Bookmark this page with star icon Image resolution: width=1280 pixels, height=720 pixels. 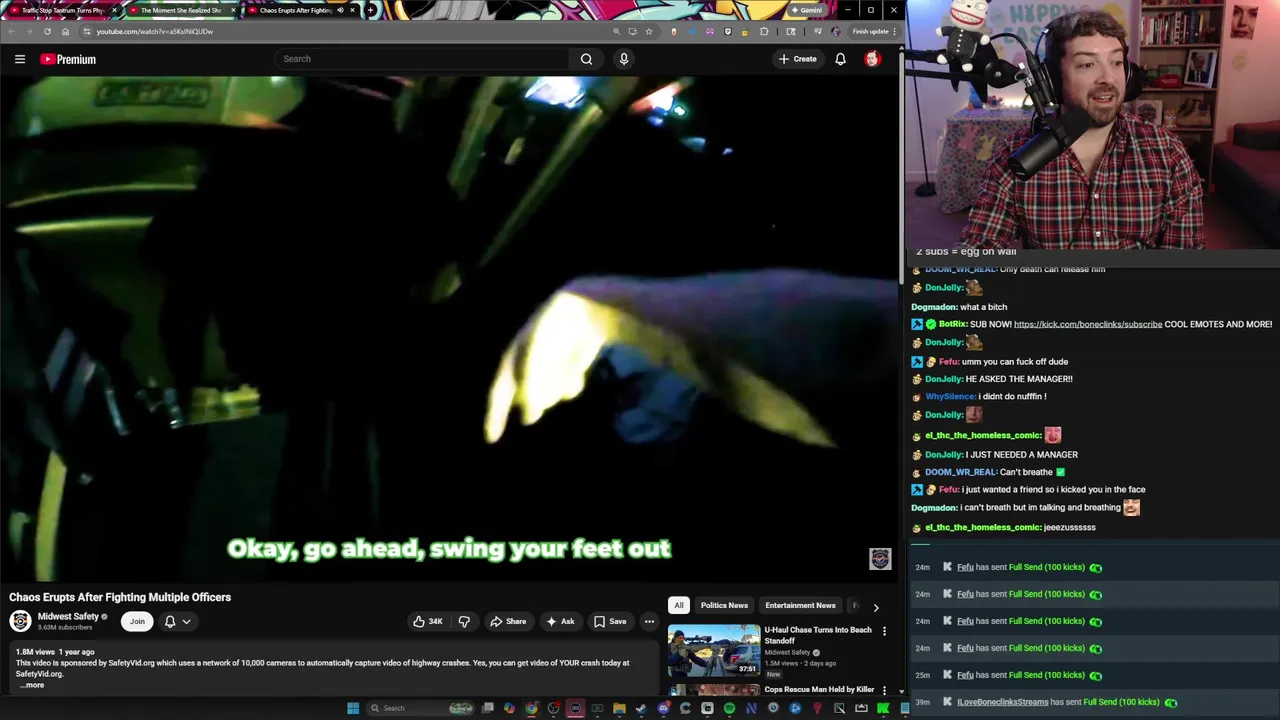pyautogui.click(x=649, y=31)
